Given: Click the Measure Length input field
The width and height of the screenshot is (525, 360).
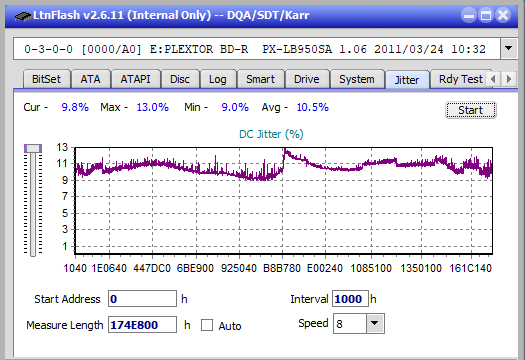Looking at the screenshot, I should 142,325.
